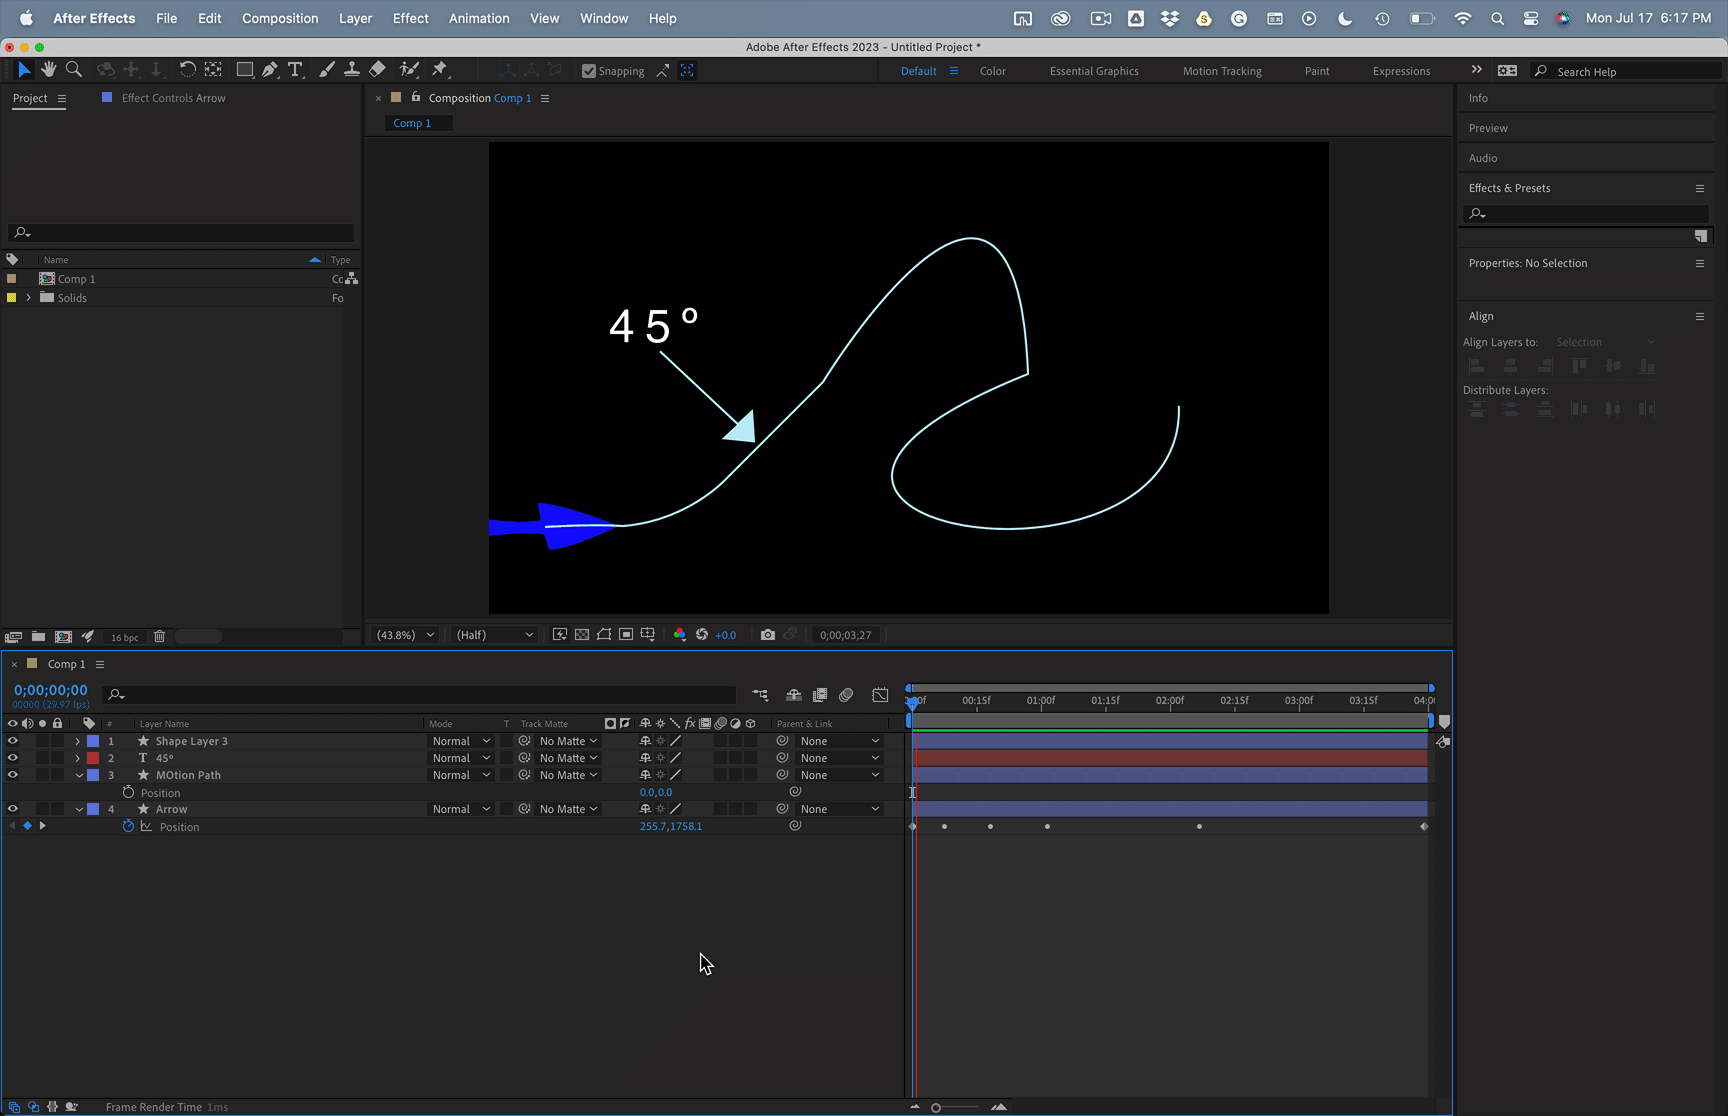Show overflow workspaces chevron

(1476, 70)
